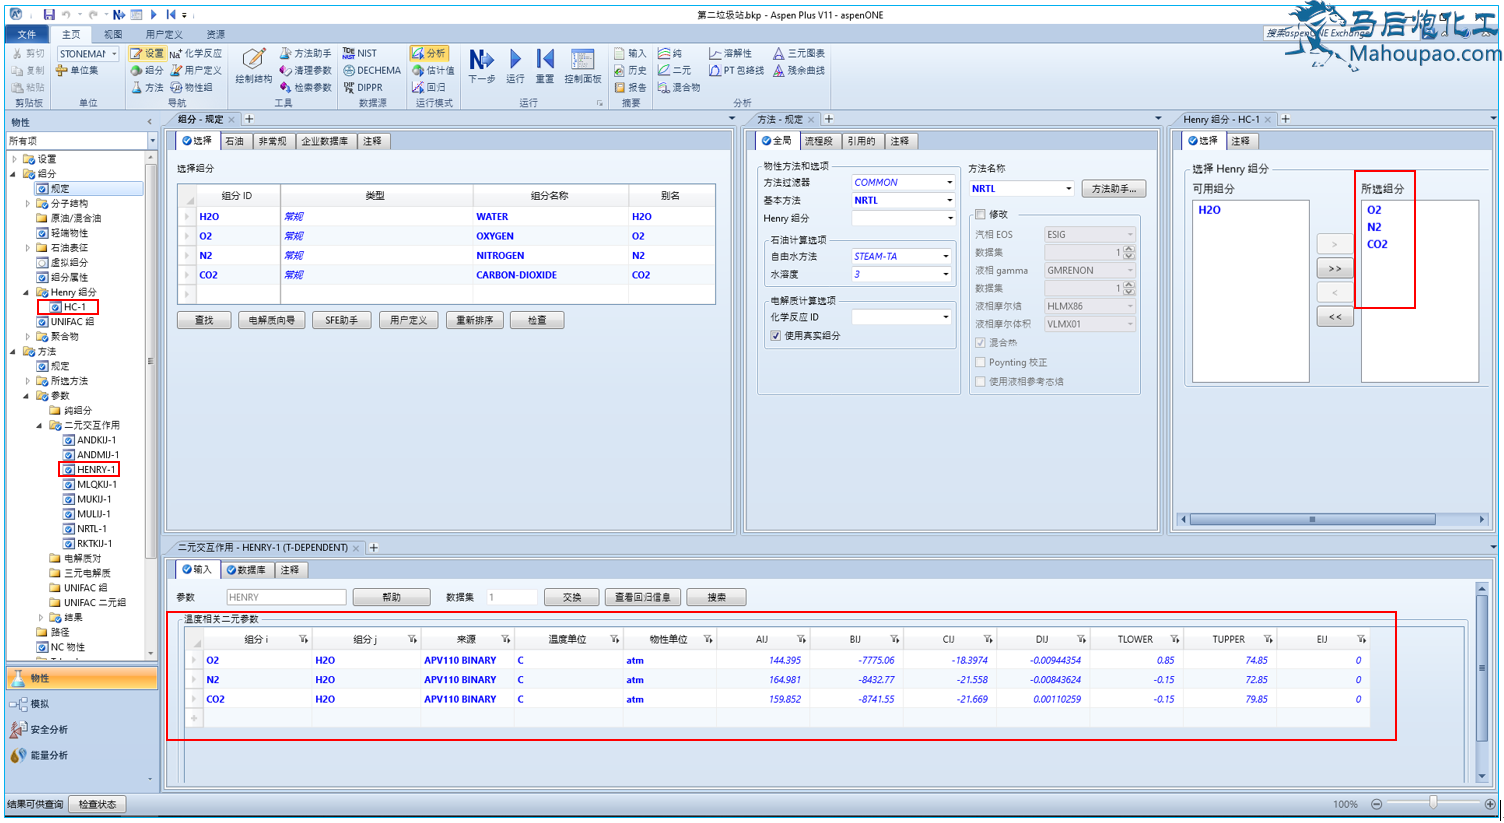Image resolution: width=1504 pixels, height=823 pixels.
Task: Click the 三元图表 ternary diagram icon
Action: [x=799, y=53]
